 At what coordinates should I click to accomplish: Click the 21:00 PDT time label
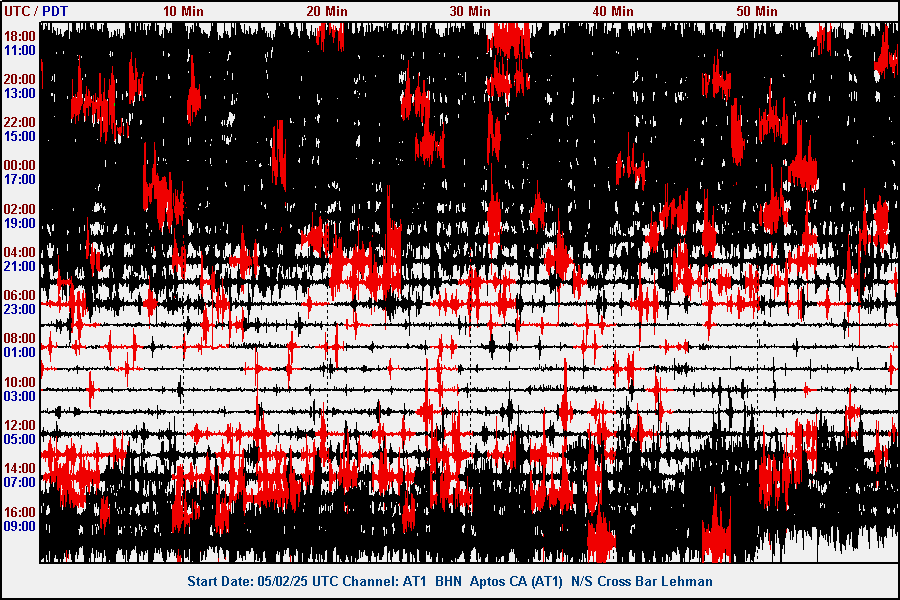20,266
